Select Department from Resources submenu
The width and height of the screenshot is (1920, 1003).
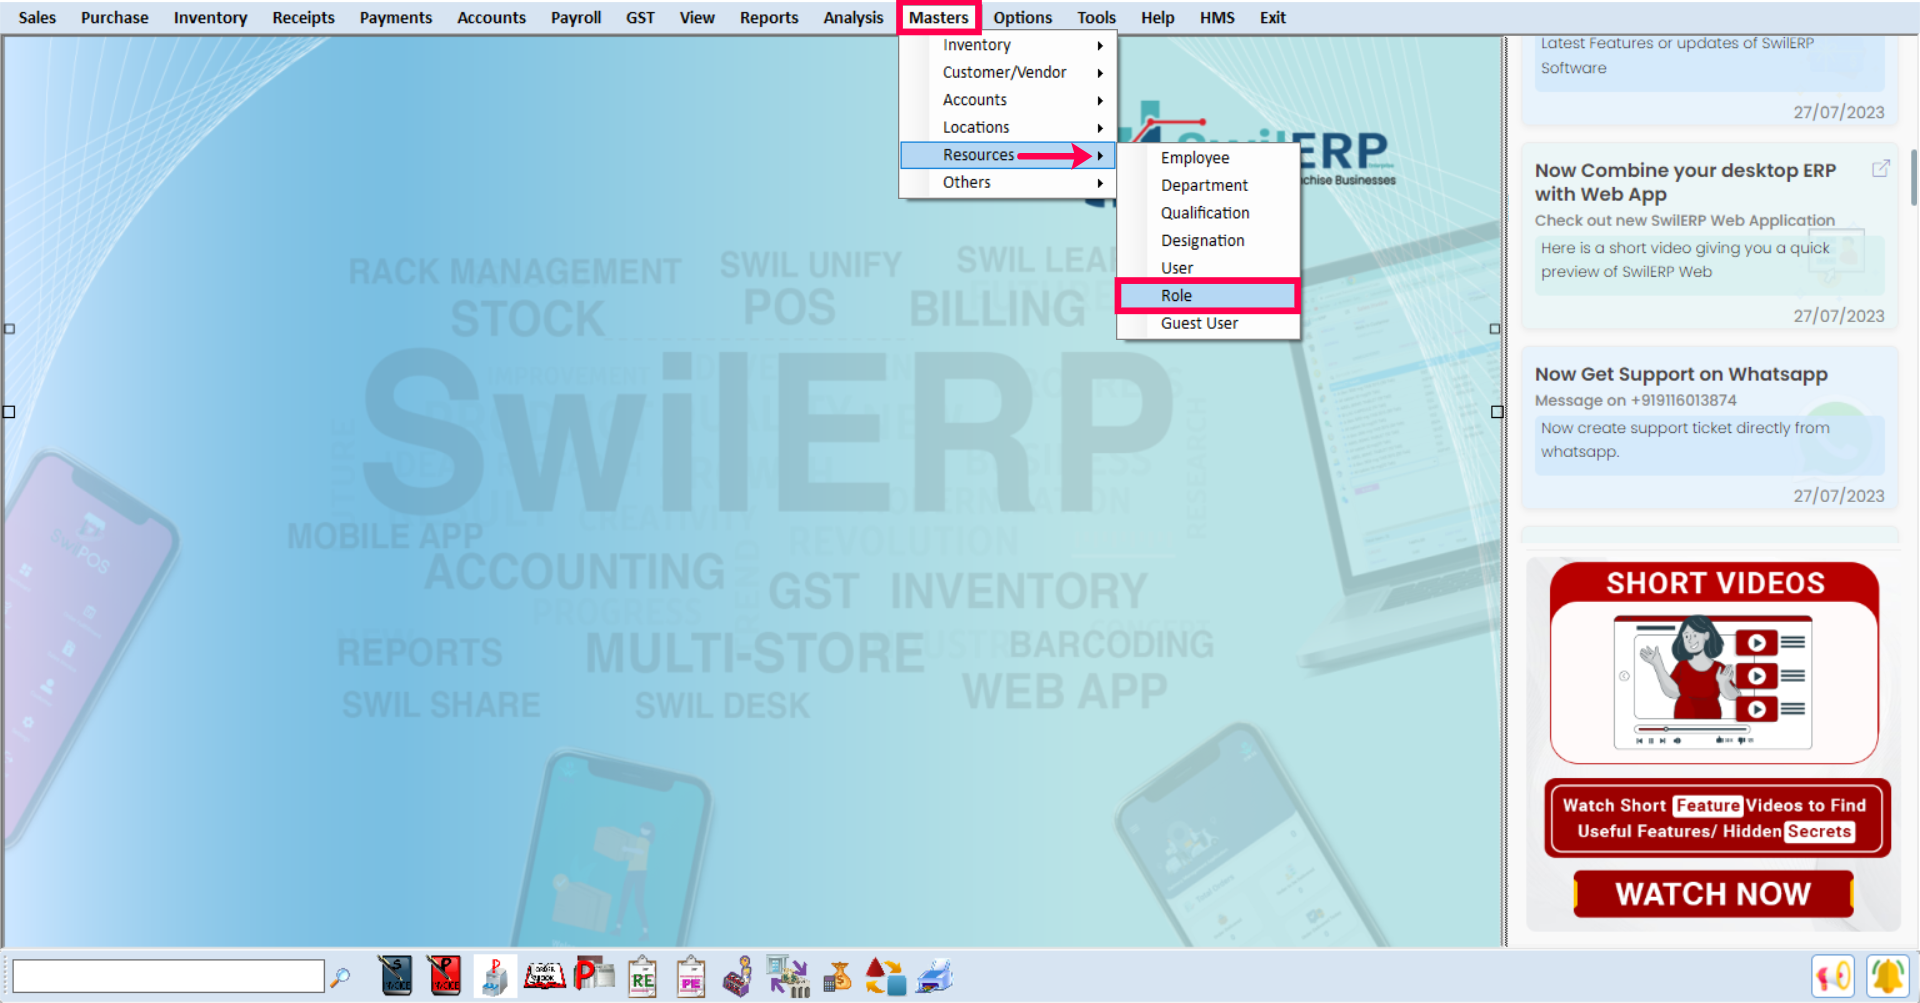(x=1208, y=185)
